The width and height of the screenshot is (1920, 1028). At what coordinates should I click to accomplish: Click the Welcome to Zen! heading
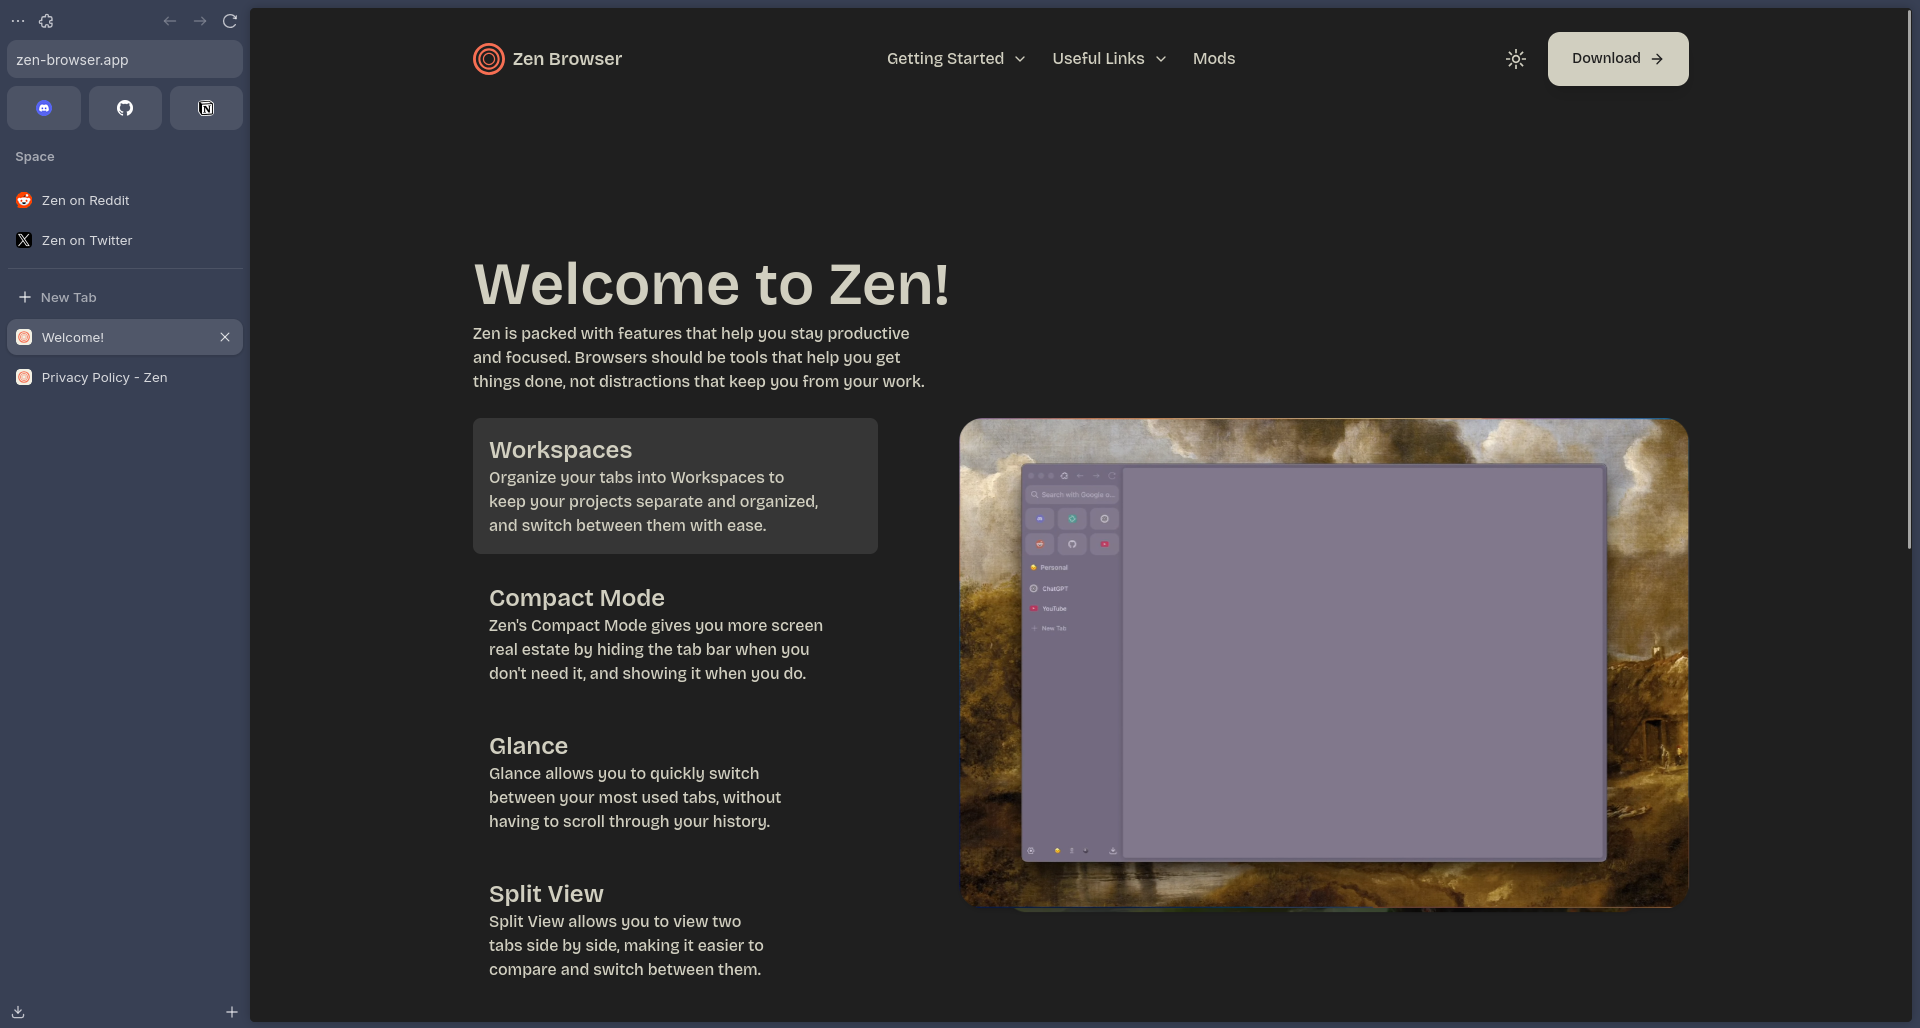(711, 285)
